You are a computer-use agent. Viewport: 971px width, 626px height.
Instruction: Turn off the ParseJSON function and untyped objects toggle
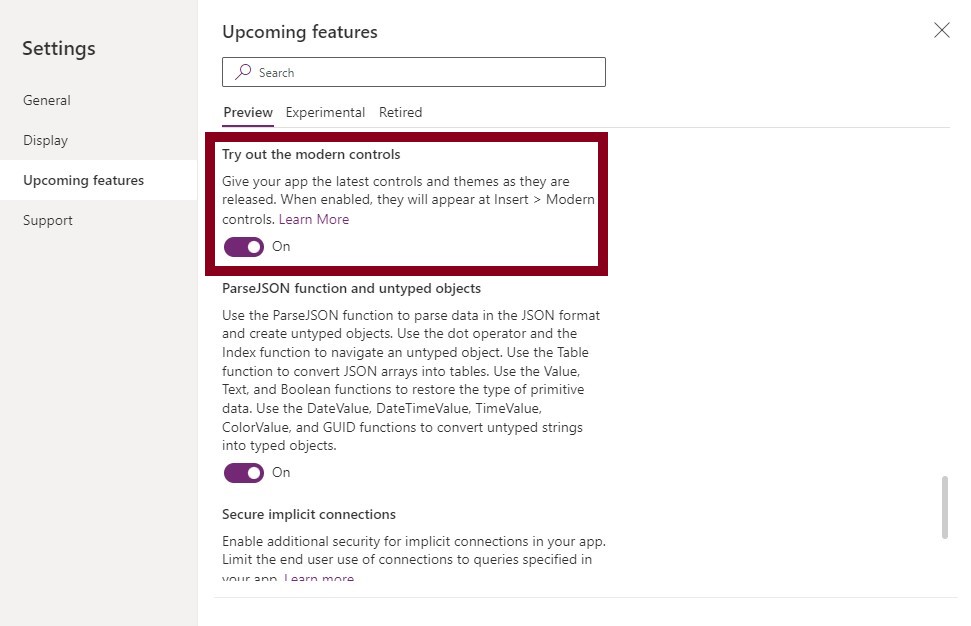pos(243,473)
